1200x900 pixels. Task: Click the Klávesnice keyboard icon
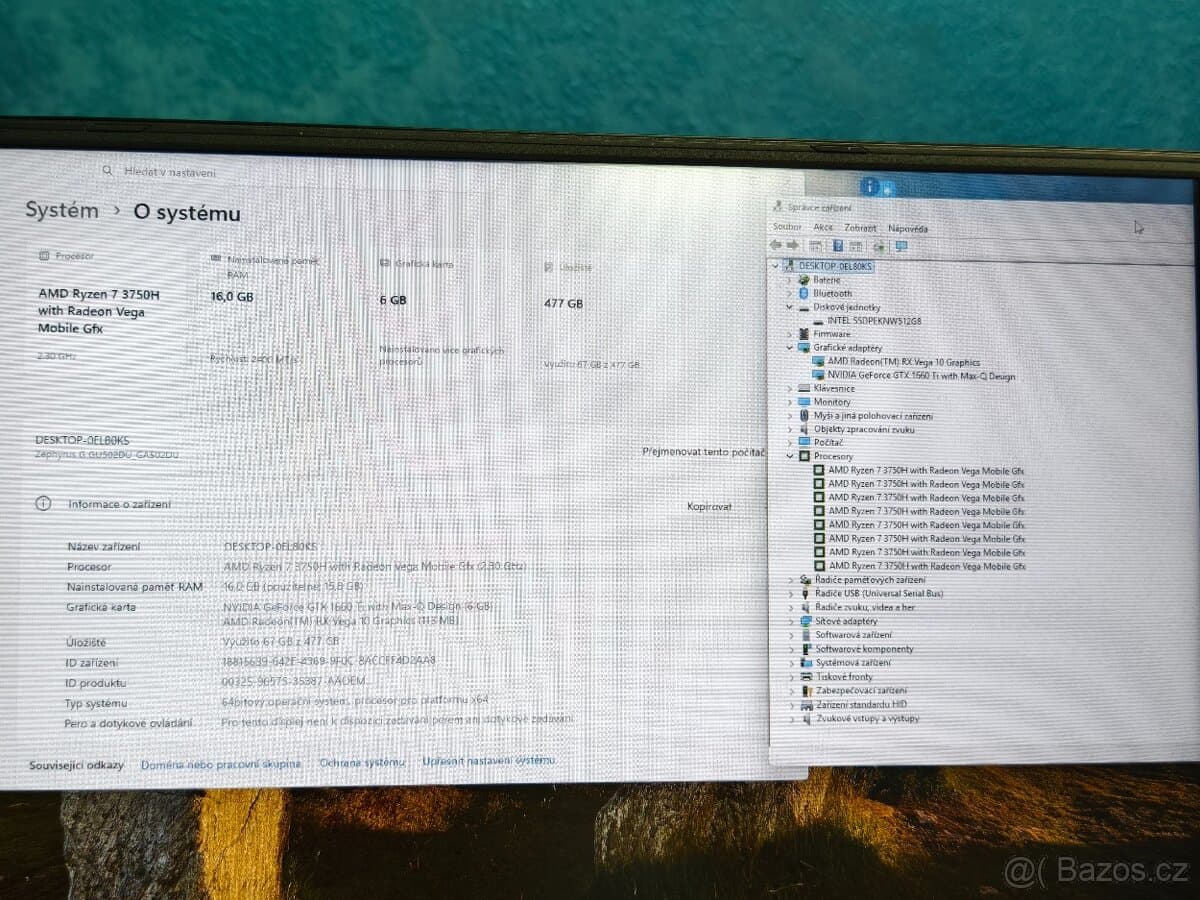(x=804, y=388)
